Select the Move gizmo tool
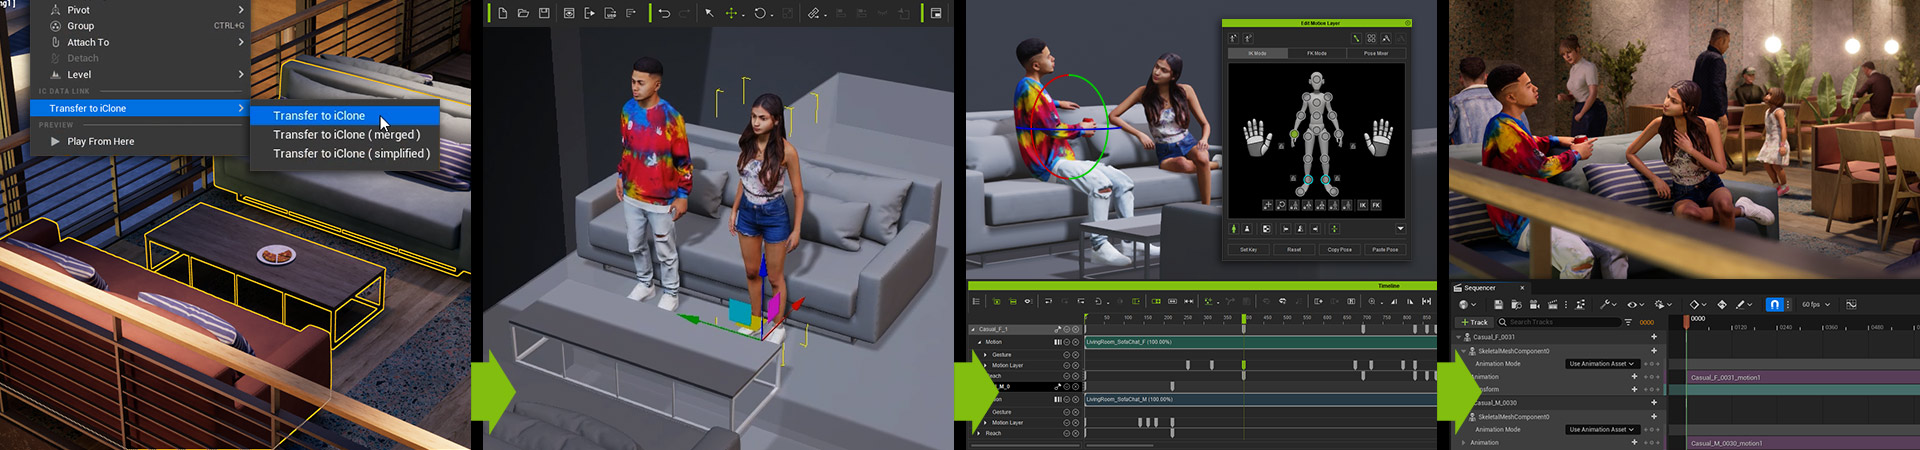This screenshot has height=450, width=1920. (732, 13)
